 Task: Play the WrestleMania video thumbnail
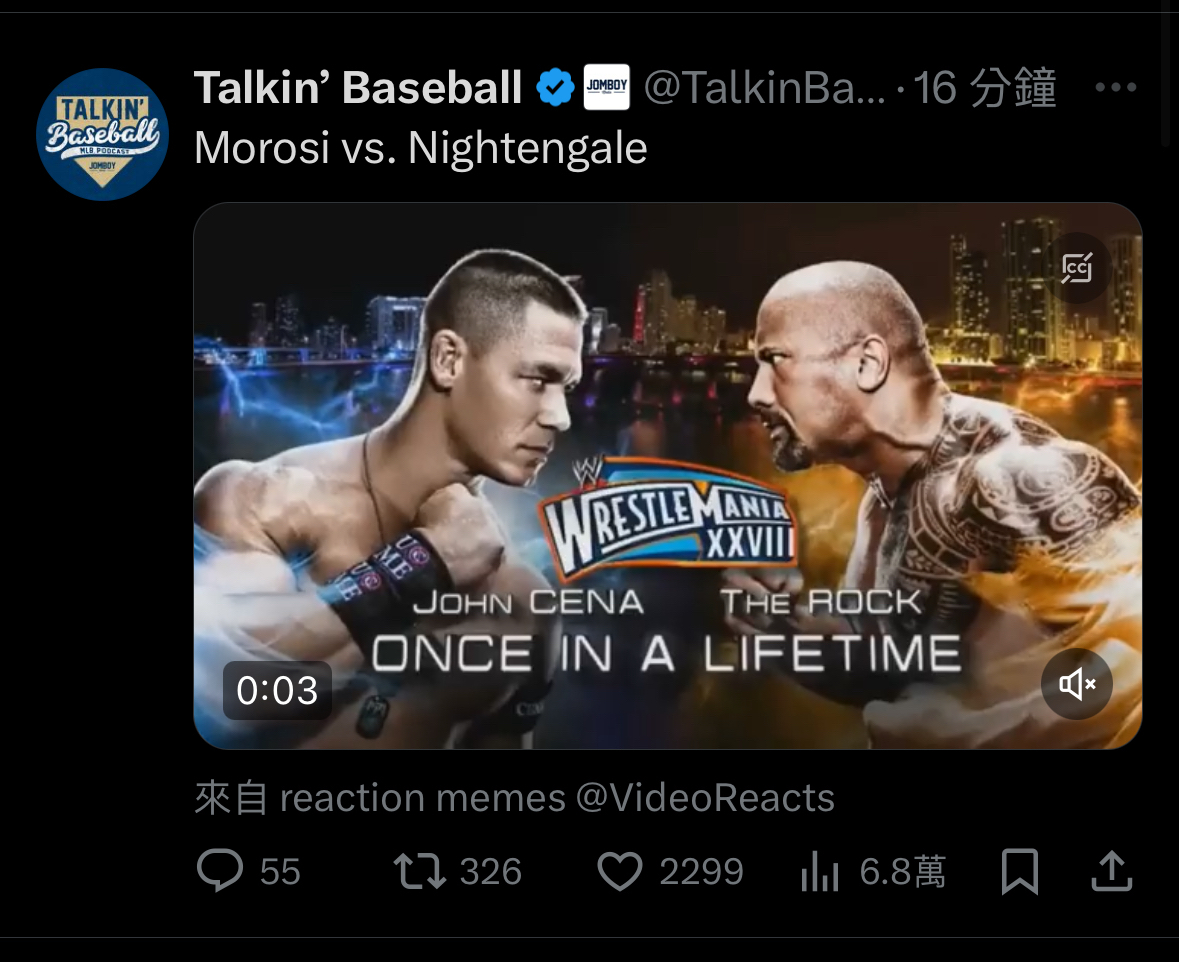tap(668, 475)
